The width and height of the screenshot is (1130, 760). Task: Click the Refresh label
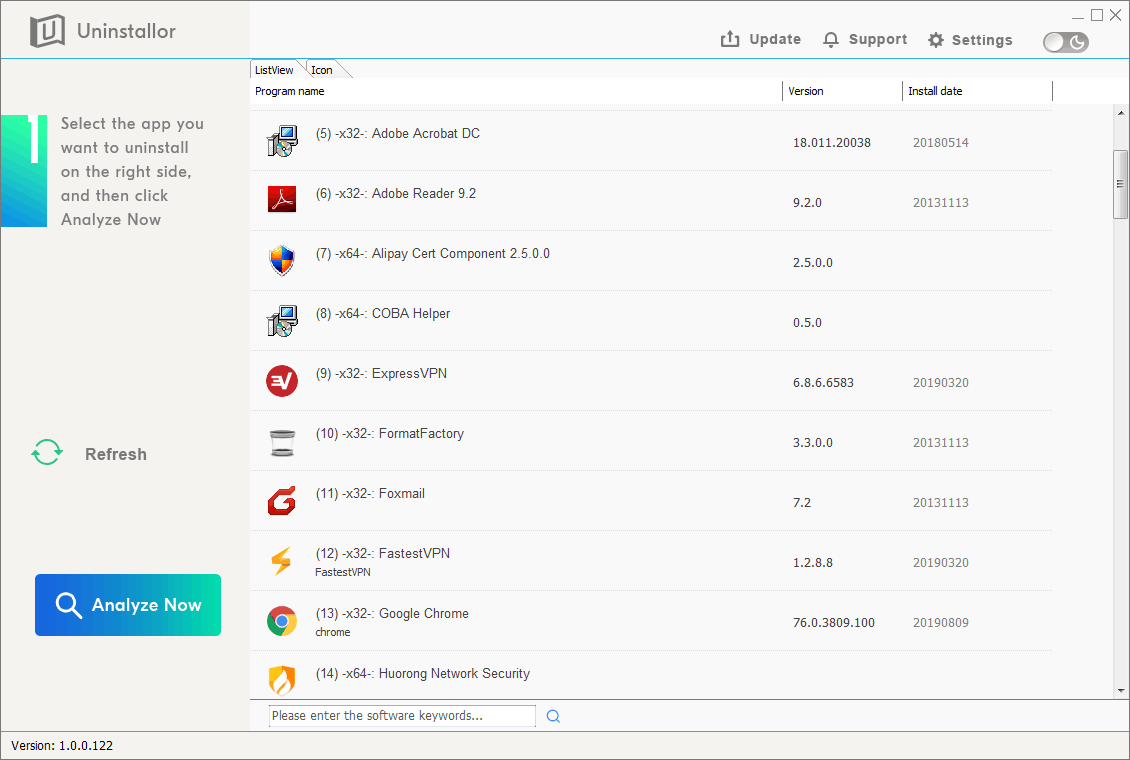point(116,454)
